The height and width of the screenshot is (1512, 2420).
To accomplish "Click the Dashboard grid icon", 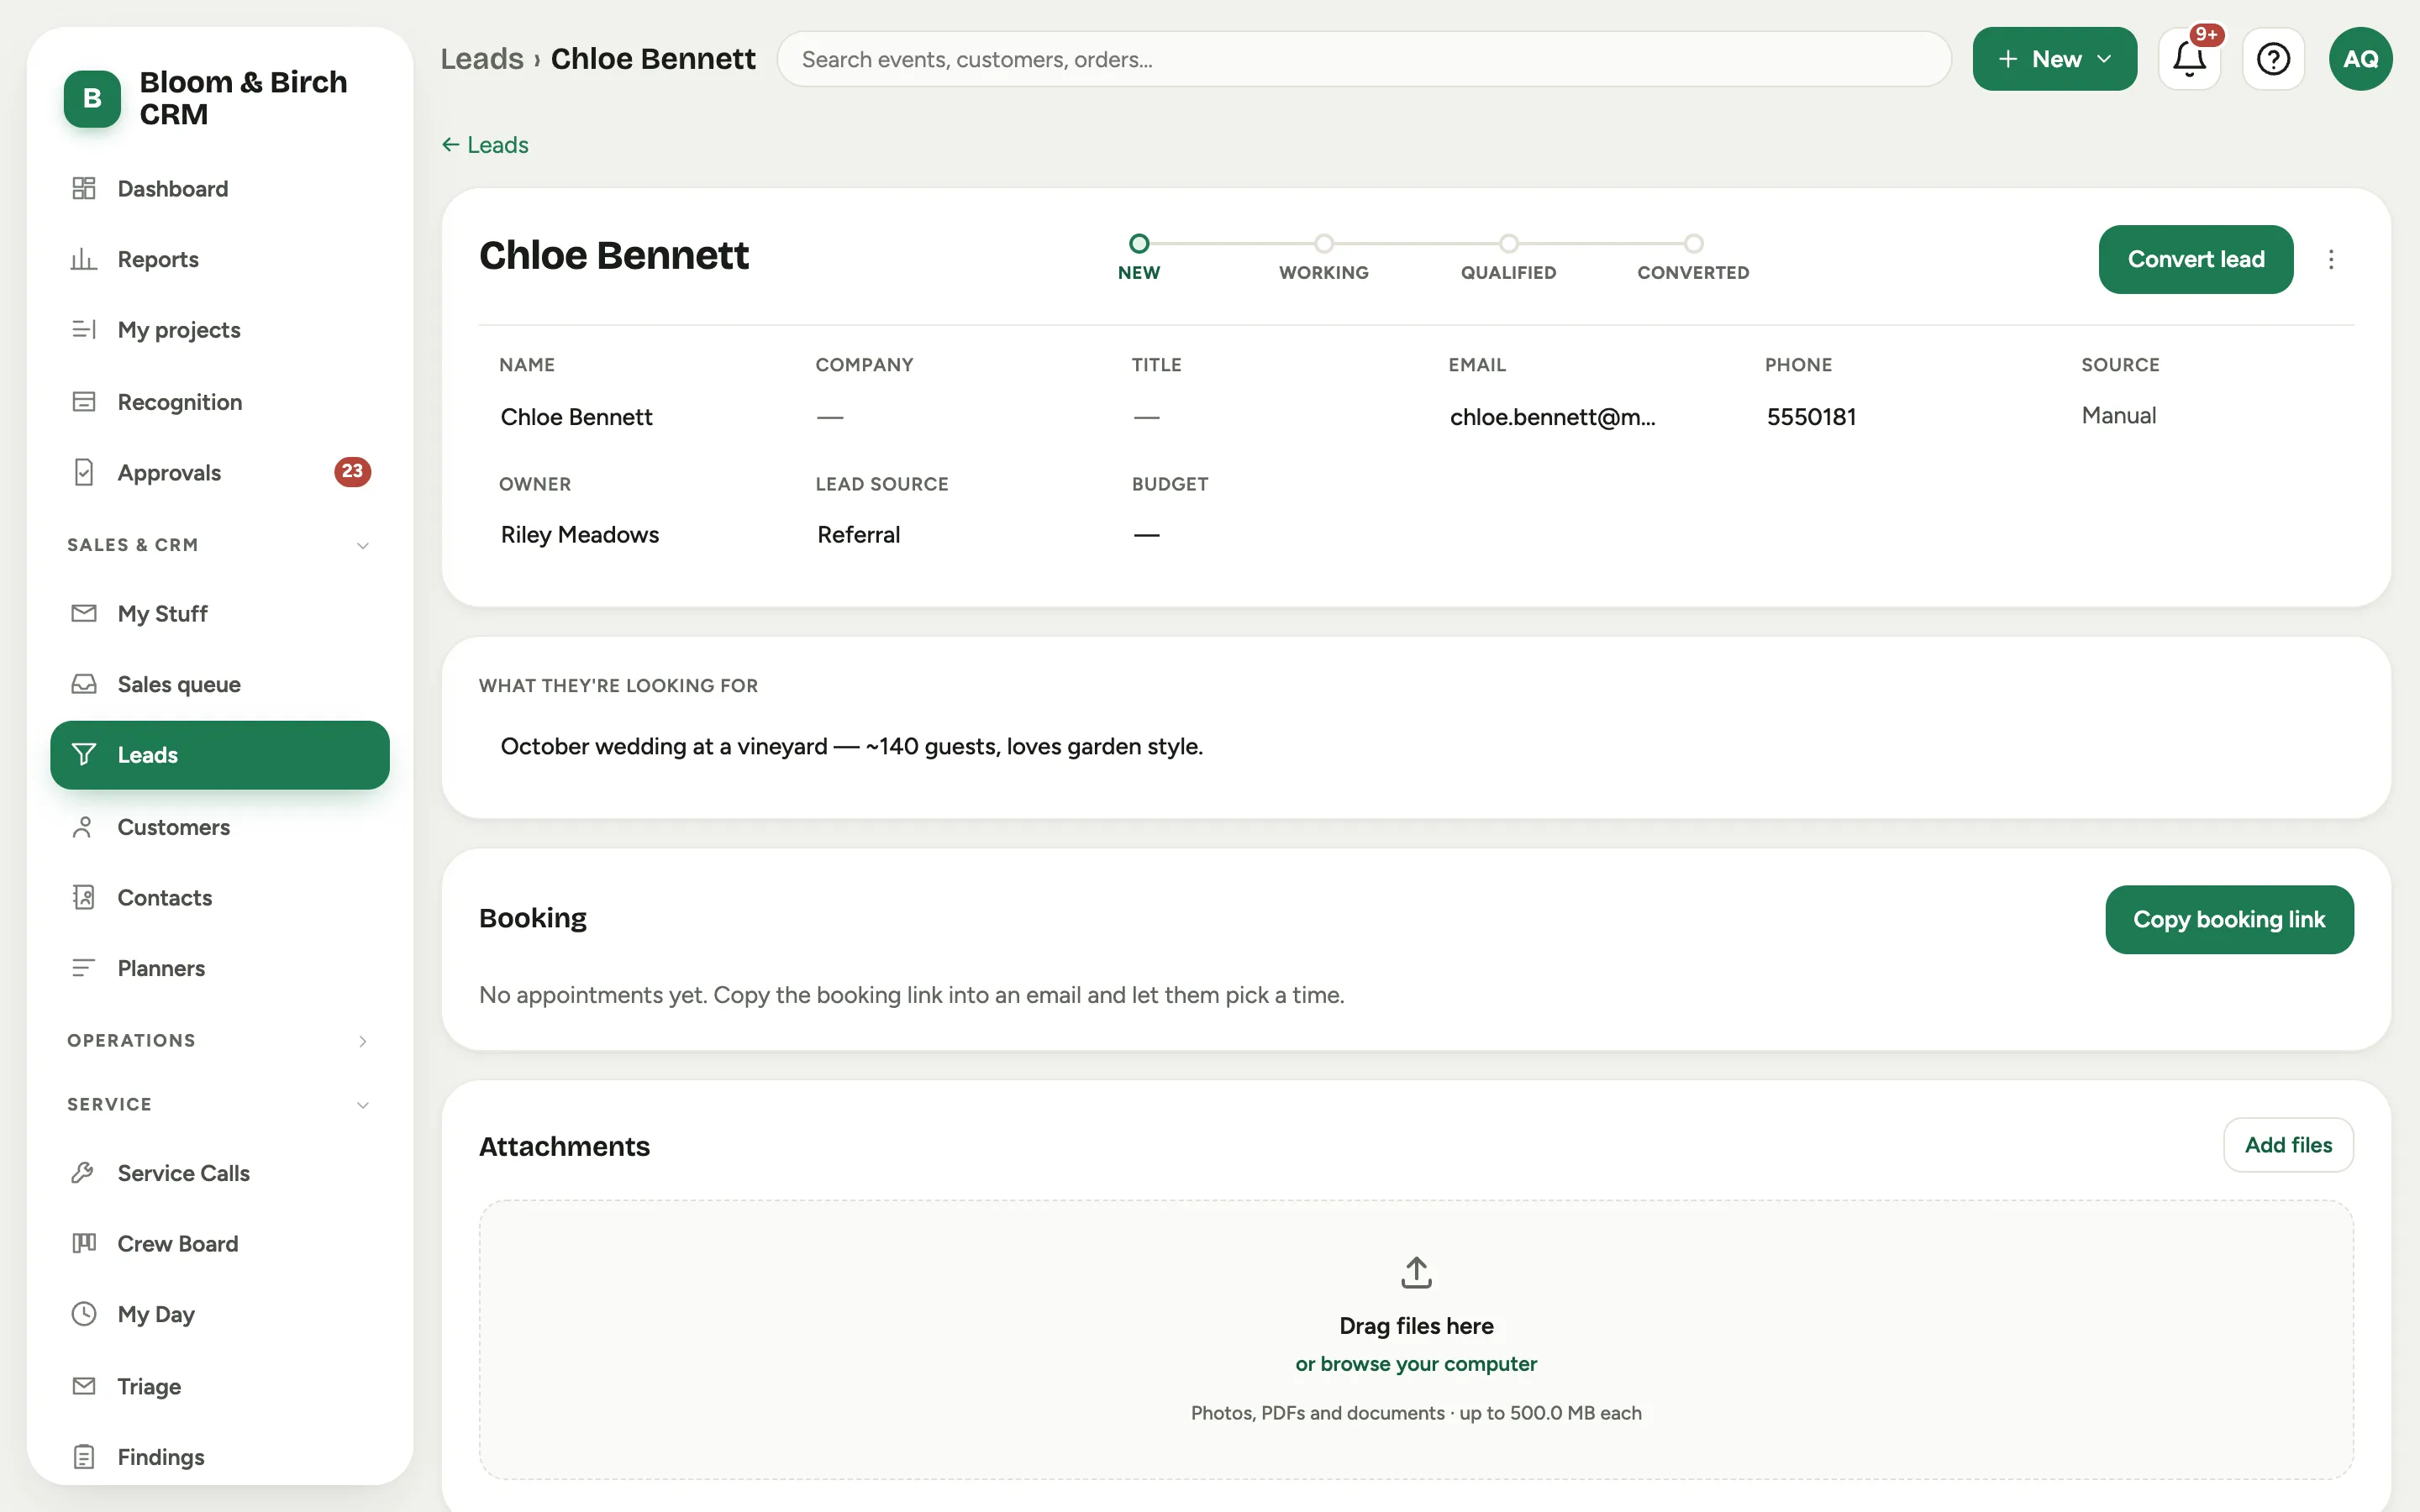I will (84, 188).
